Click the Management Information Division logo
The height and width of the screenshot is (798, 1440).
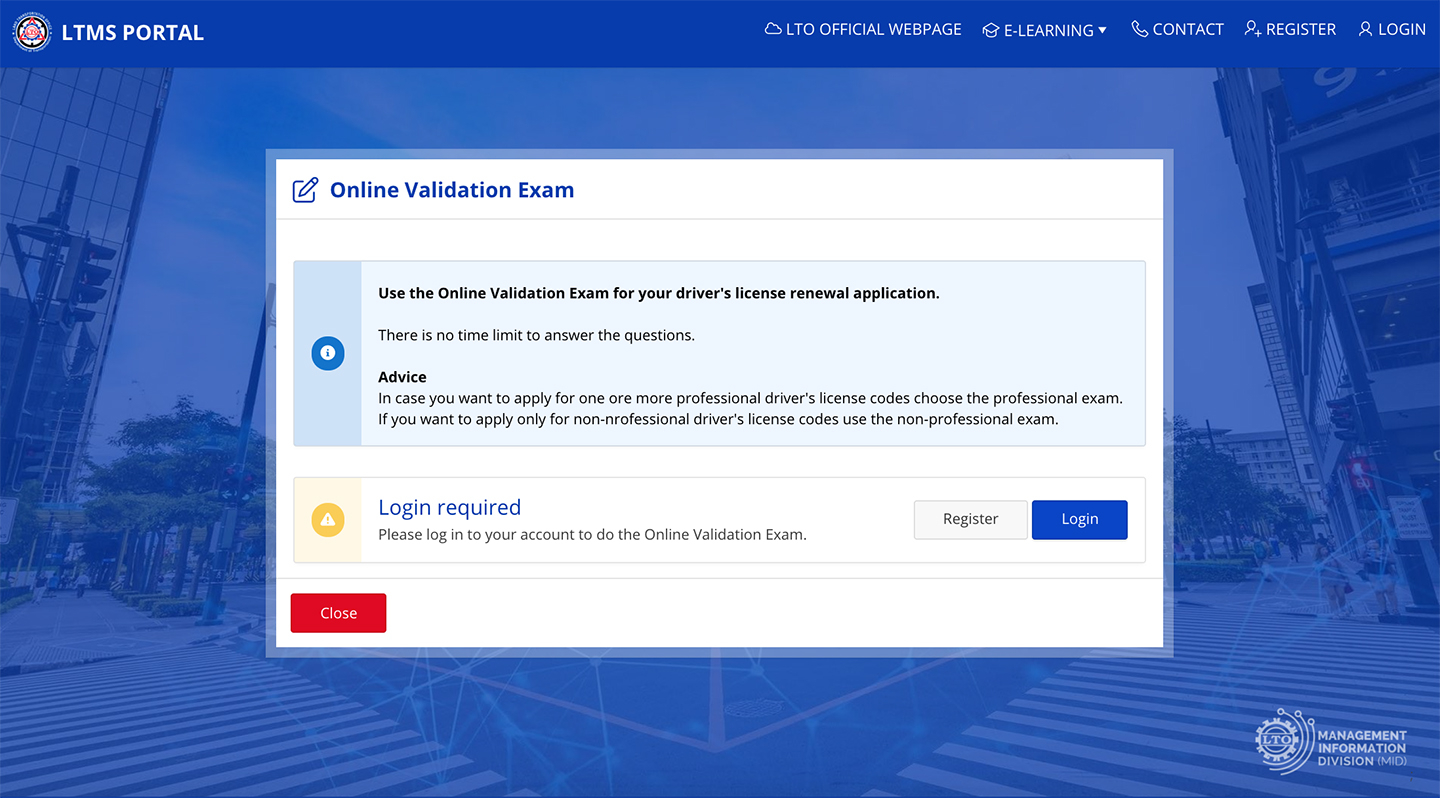[x=1331, y=742]
